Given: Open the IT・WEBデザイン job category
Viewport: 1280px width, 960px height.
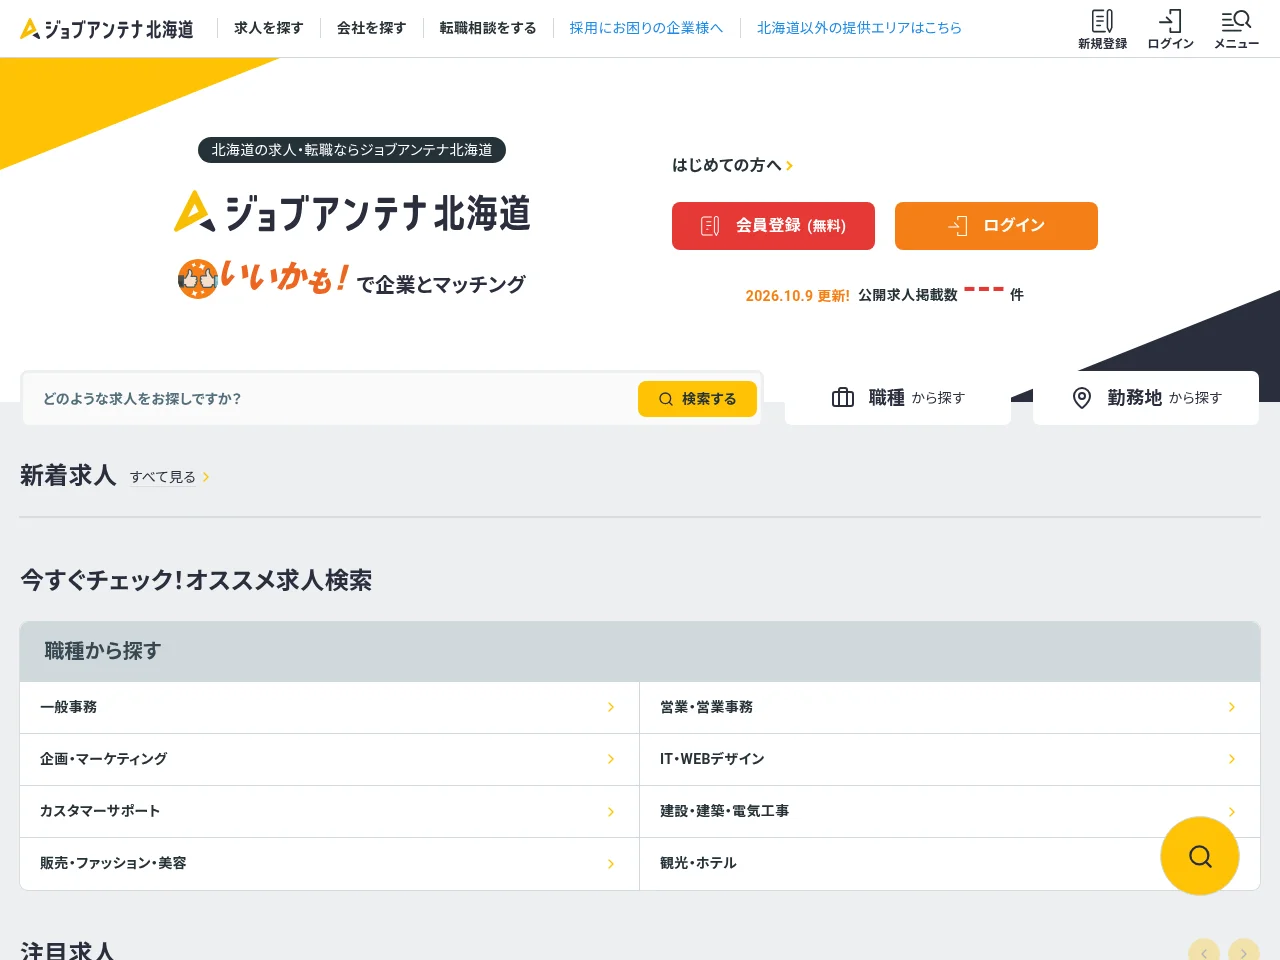Looking at the screenshot, I should [x=950, y=759].
